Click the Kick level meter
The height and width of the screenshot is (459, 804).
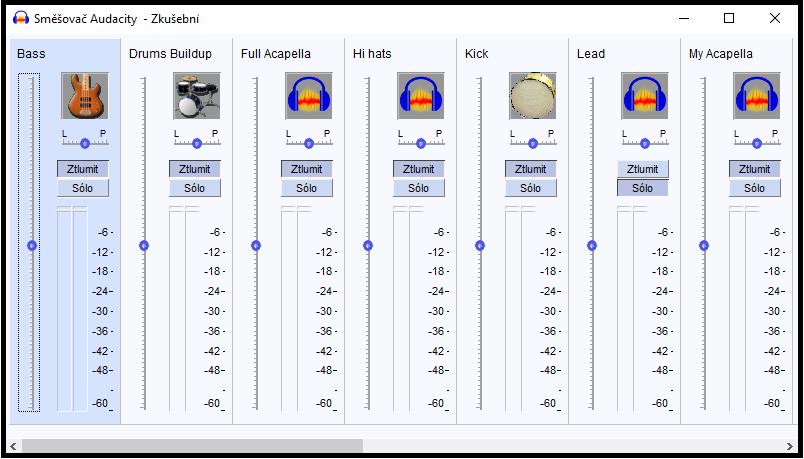point(520,308)
